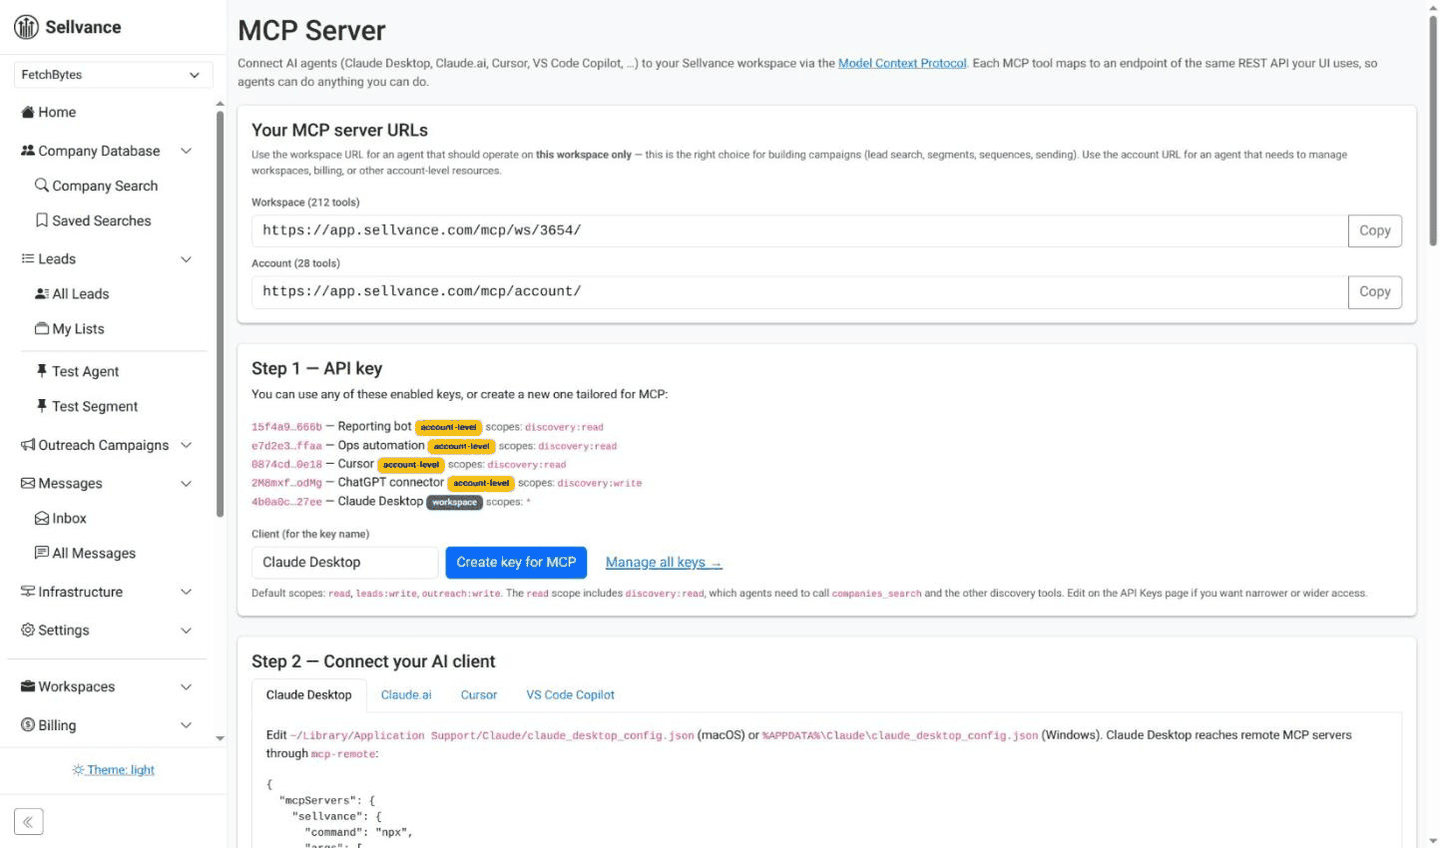1440x848 pixels.
Task: Switch to the Claude Desktop tab
Action: pos(309,695)
